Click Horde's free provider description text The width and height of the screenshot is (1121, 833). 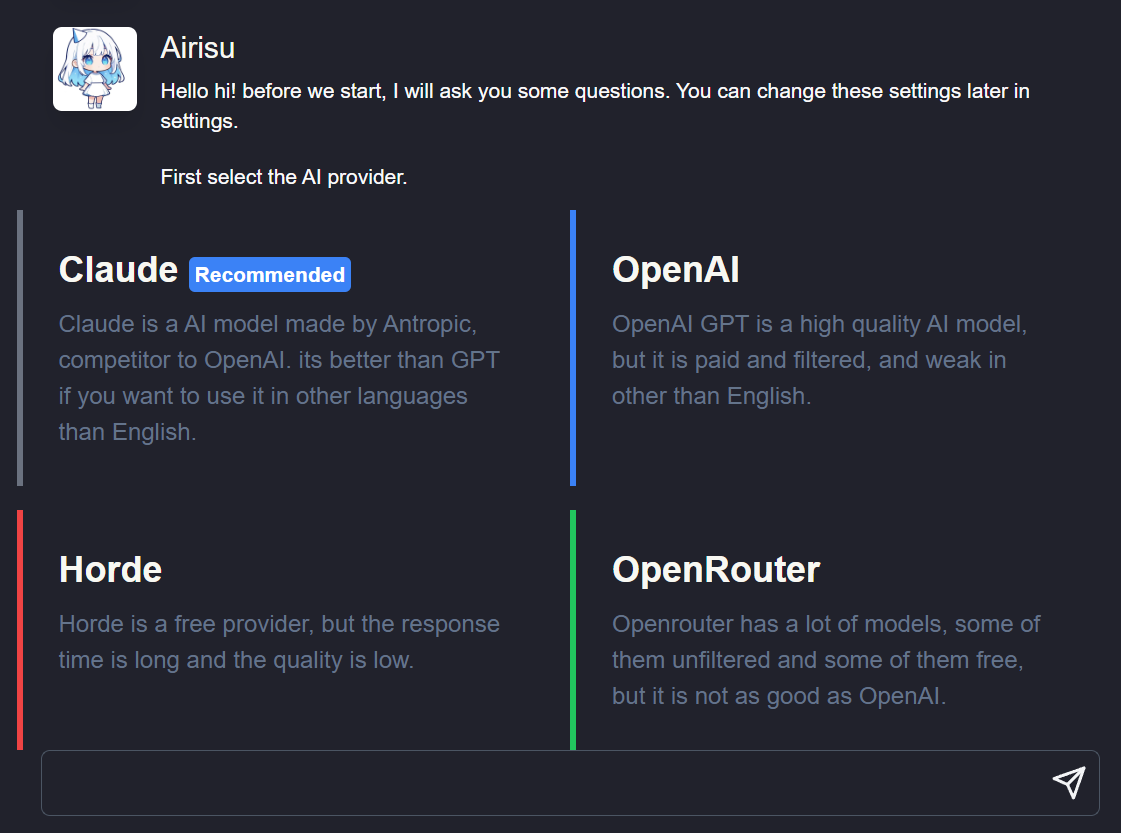click(279, 642)
